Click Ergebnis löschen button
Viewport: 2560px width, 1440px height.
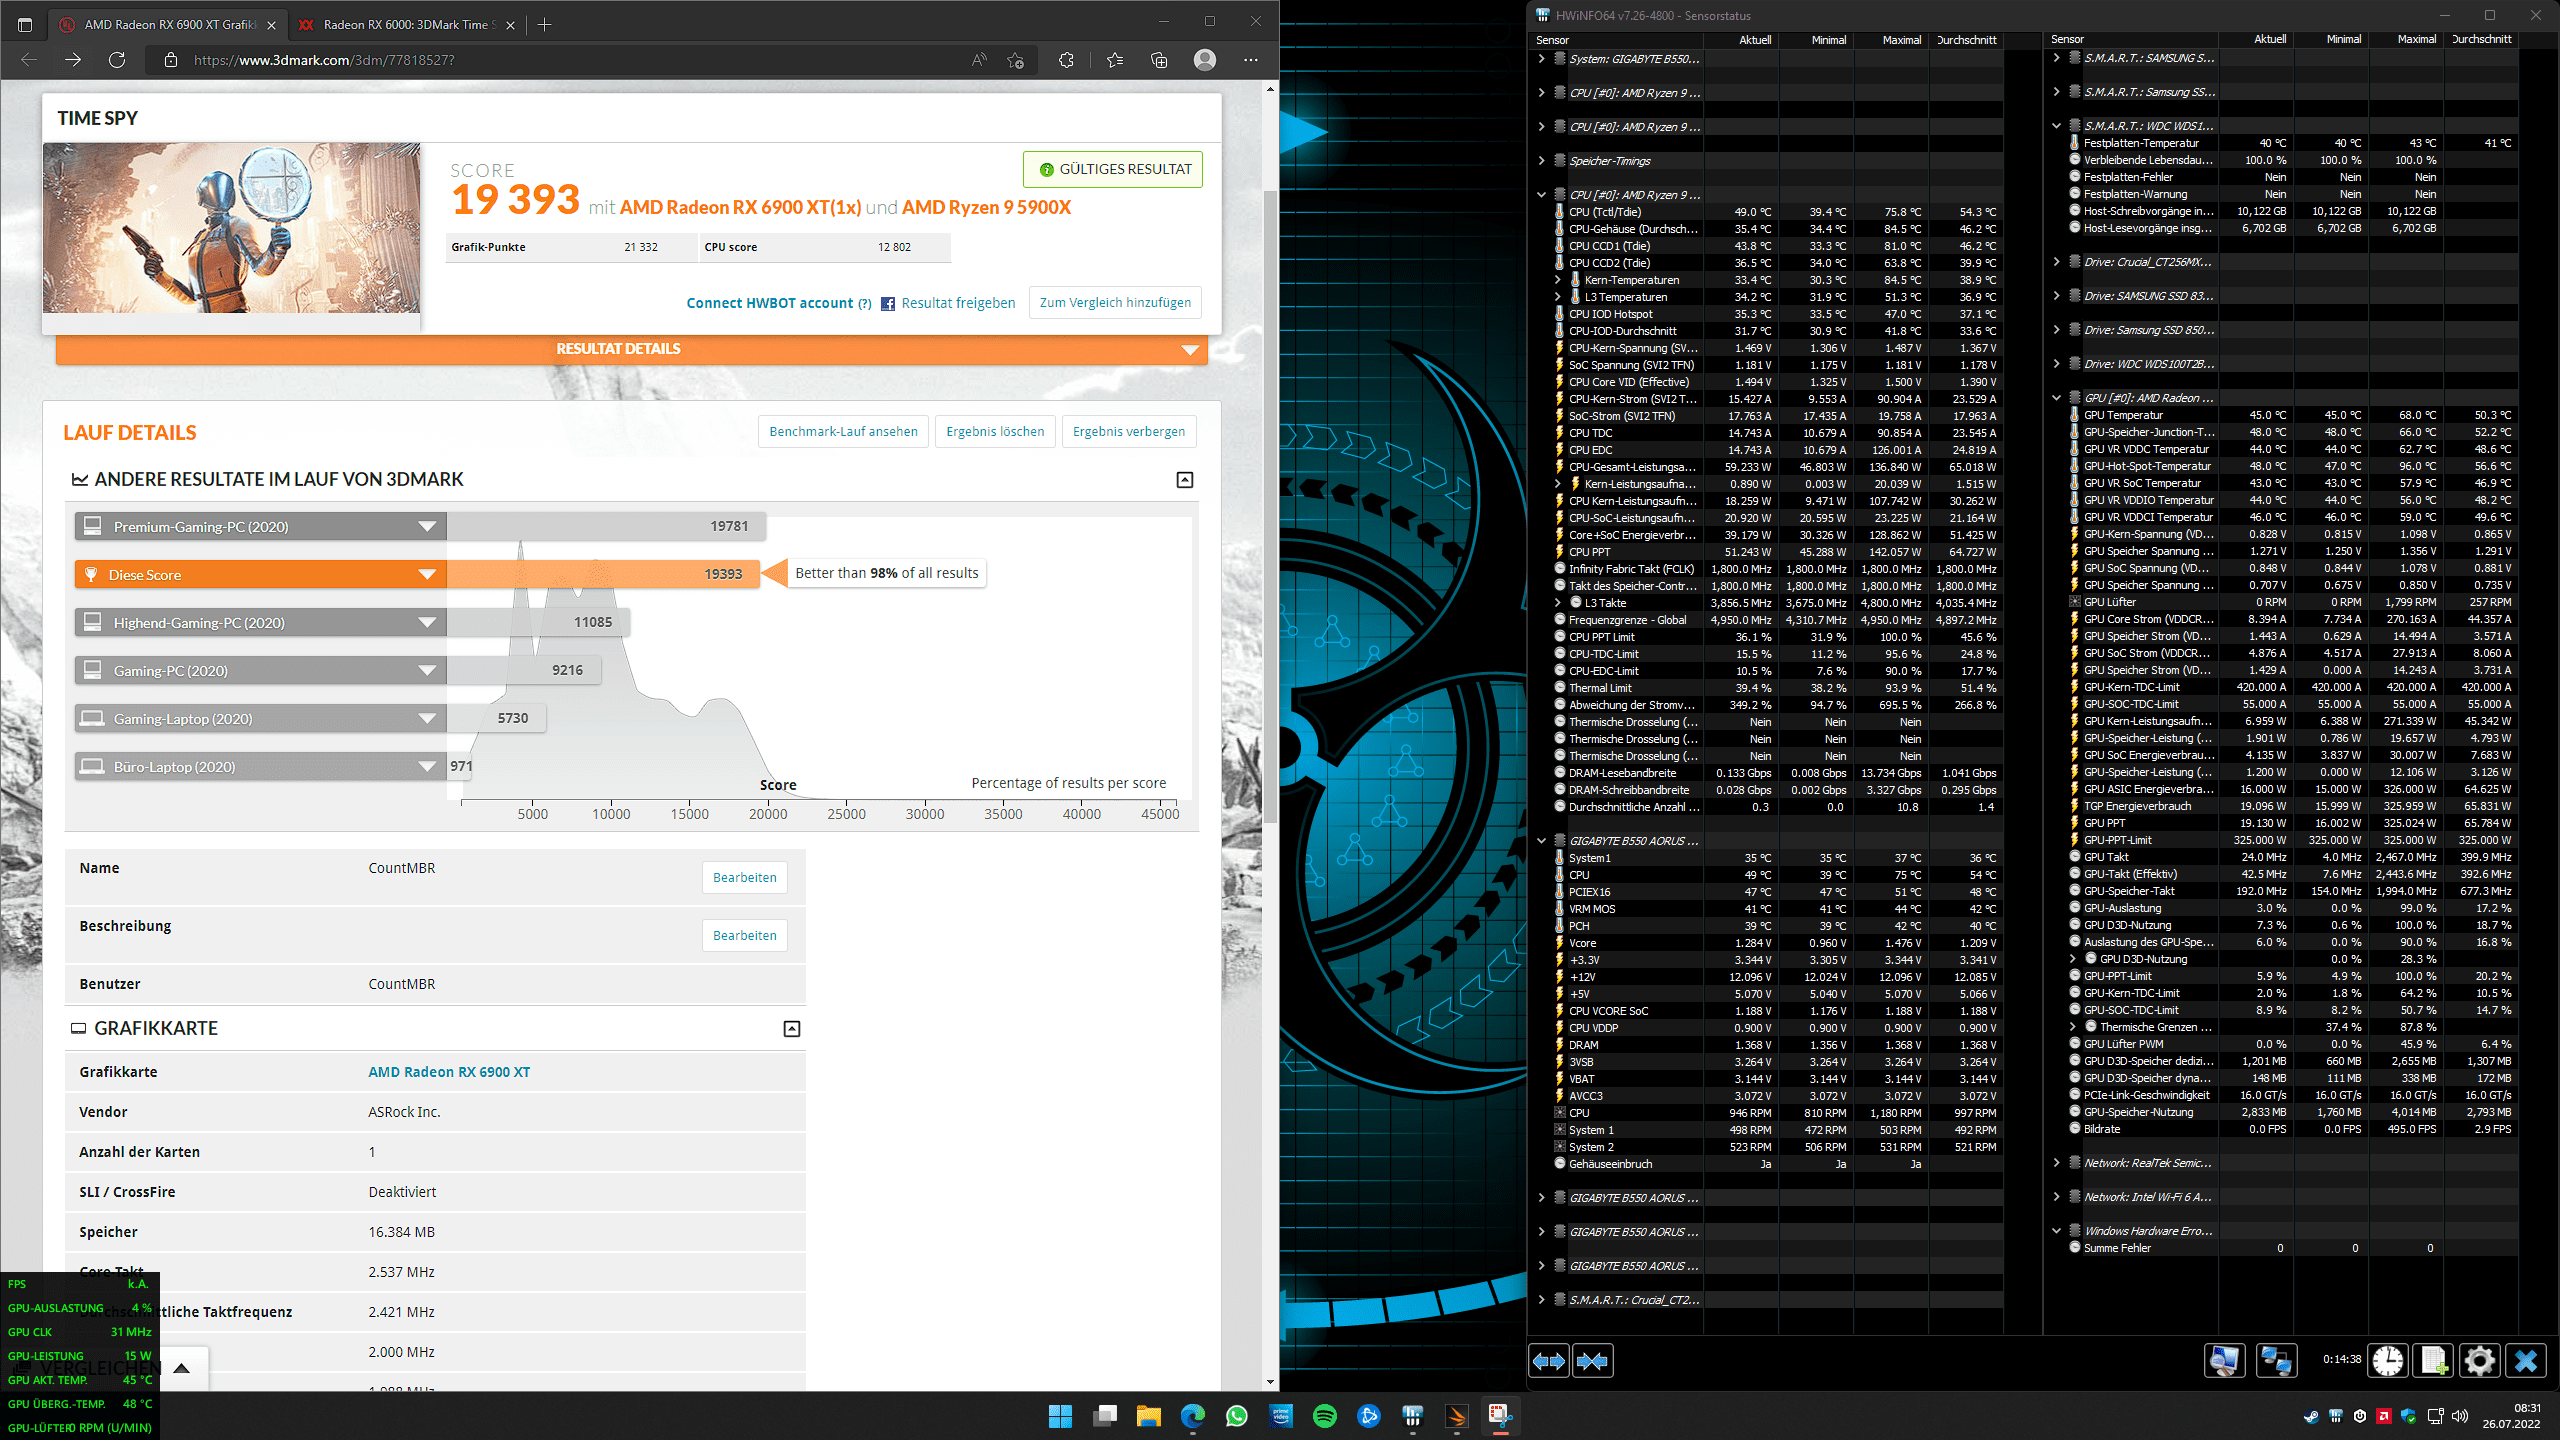pos(995,431)
